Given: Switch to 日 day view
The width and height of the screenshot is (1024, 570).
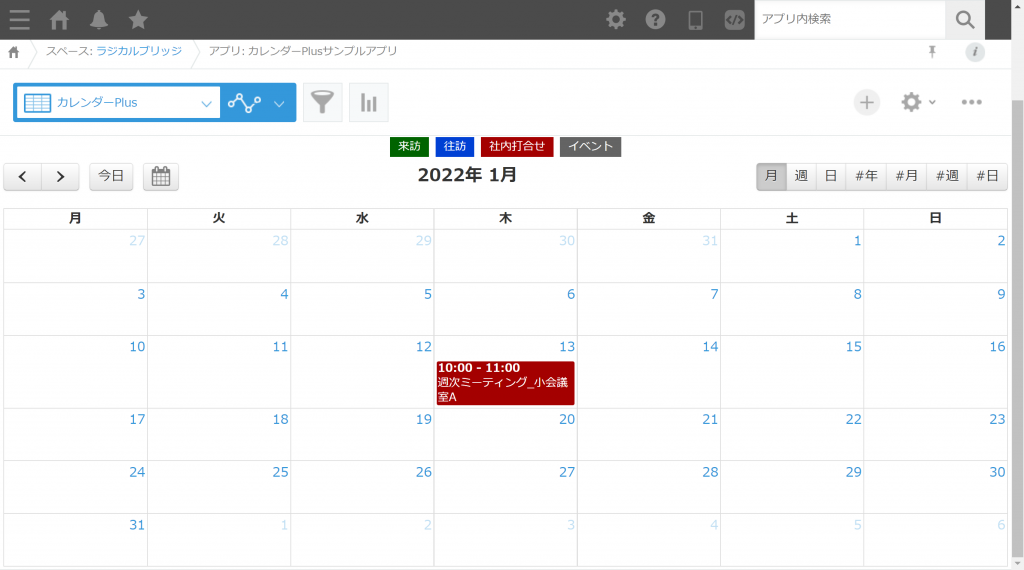Looking at the screenshot, I should click(x=831, y=176).
